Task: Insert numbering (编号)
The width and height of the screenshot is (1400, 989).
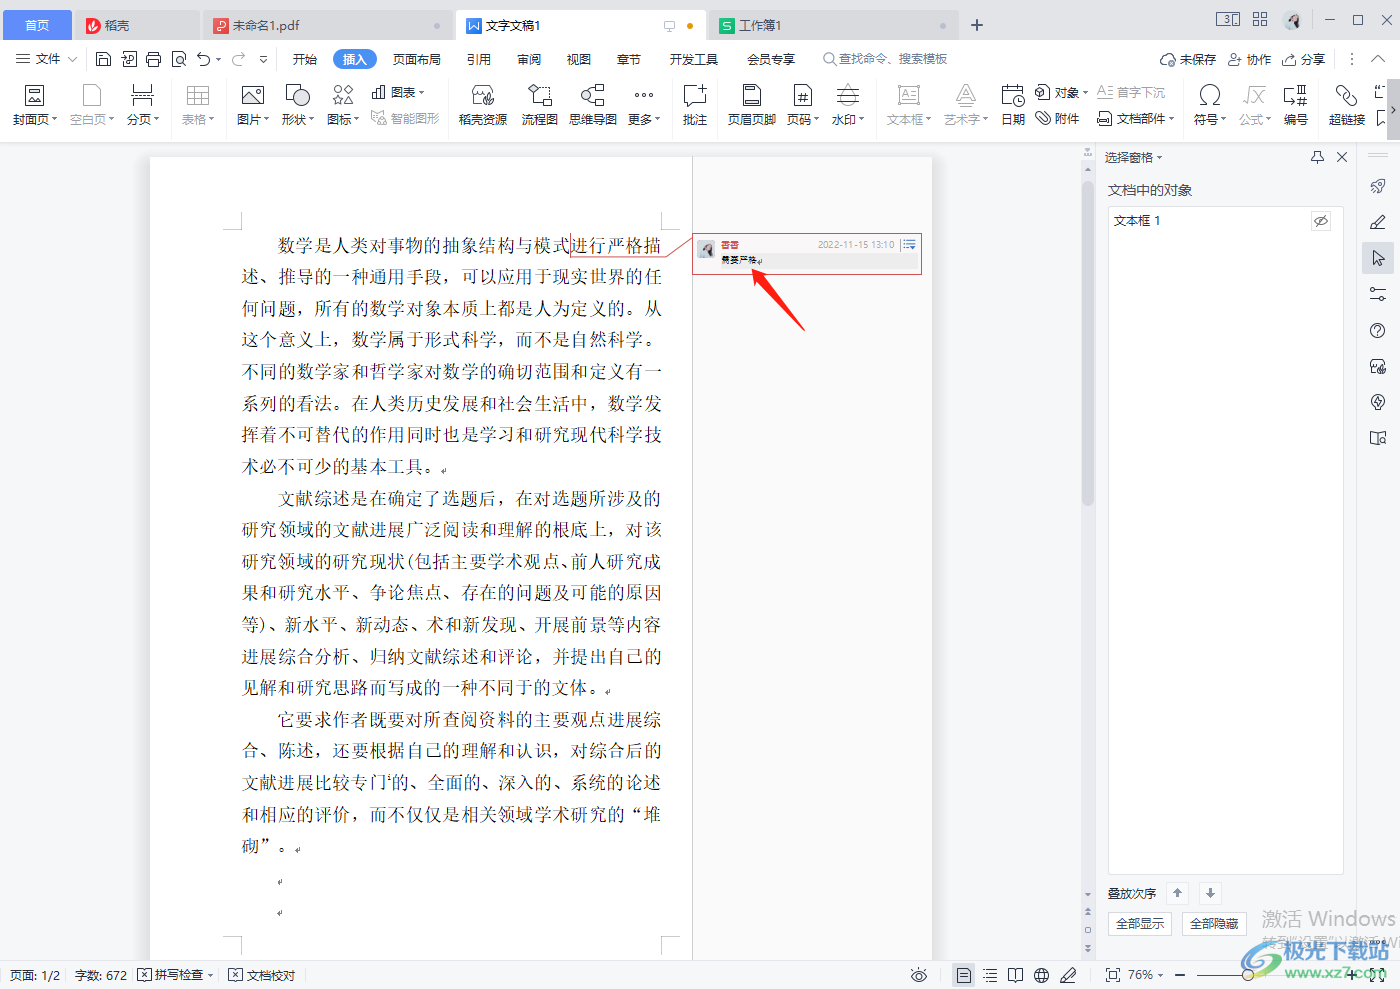Action: pos(1296,105)
